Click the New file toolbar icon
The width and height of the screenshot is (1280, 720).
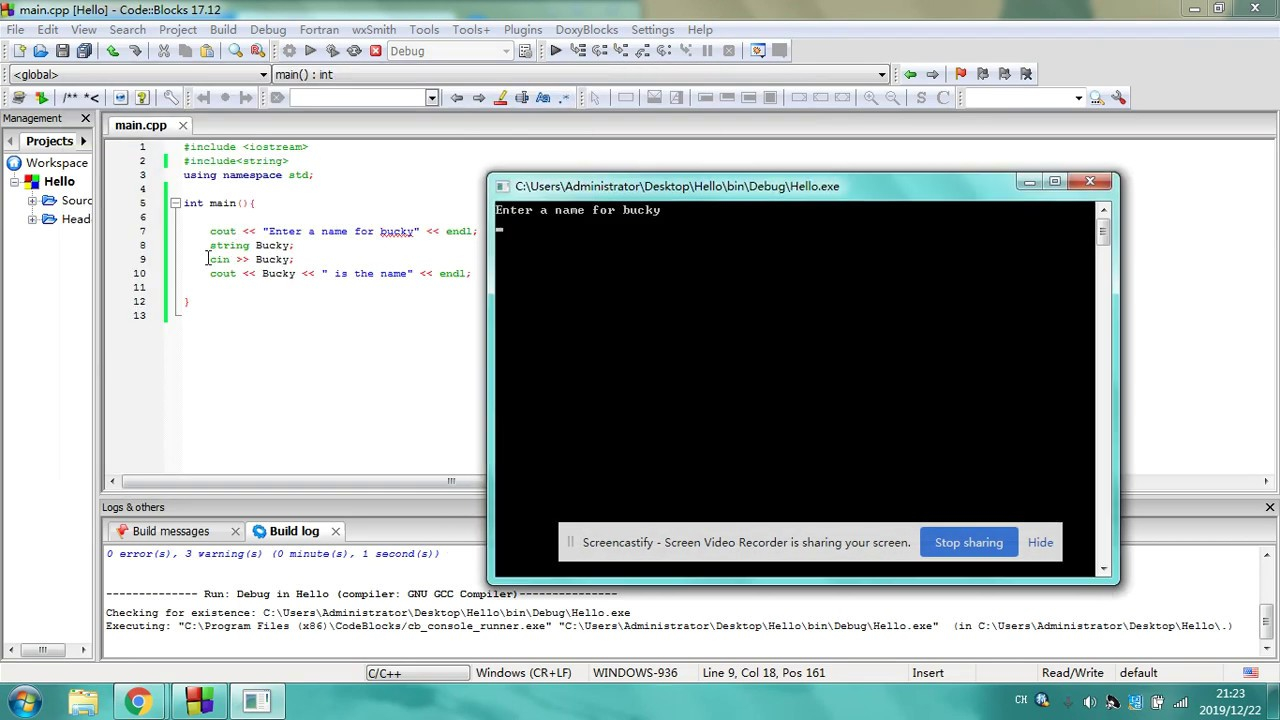(x=18, y=51)
